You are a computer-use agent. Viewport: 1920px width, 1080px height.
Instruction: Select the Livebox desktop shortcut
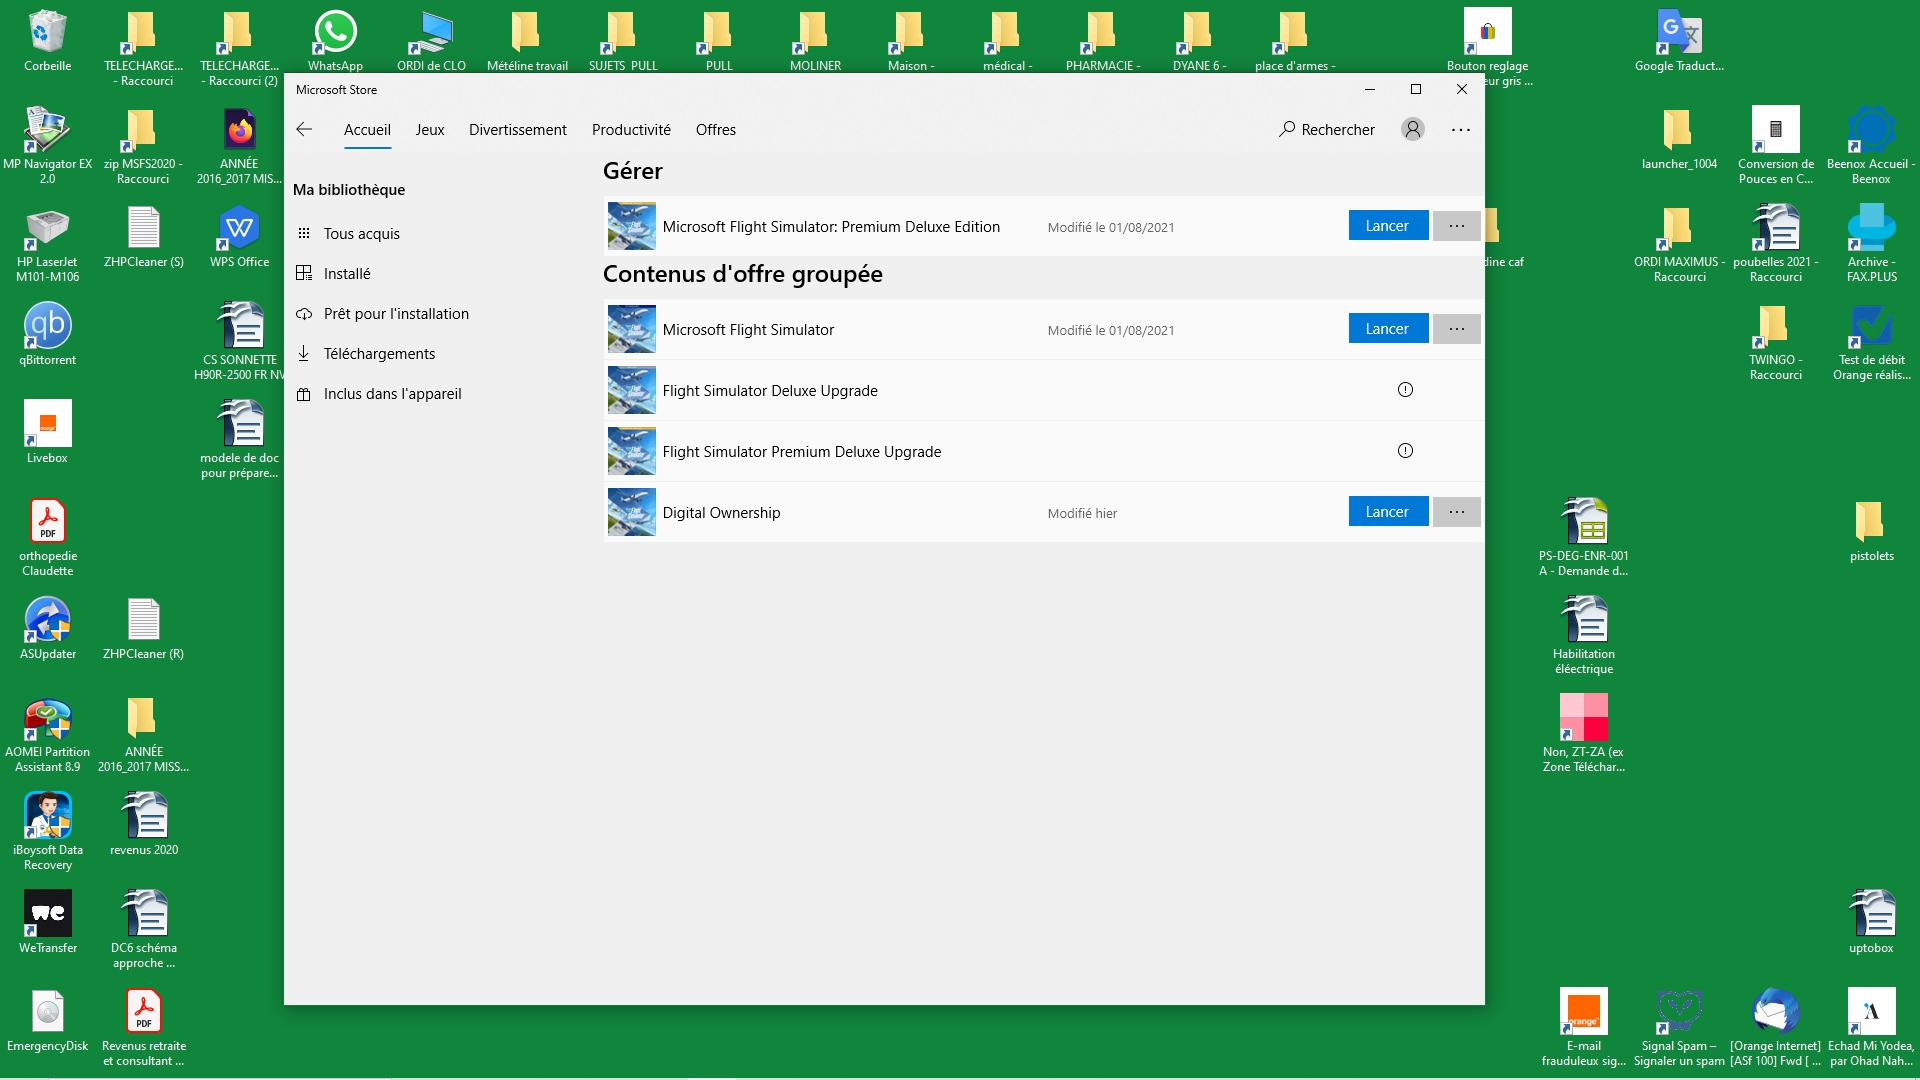click(x=47, y=433)
